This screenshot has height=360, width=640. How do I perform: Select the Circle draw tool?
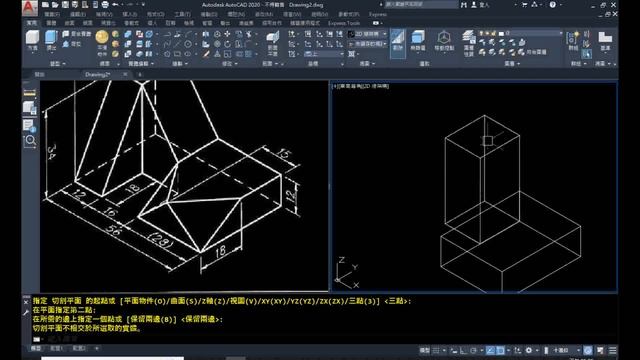(x=187, y=44)
